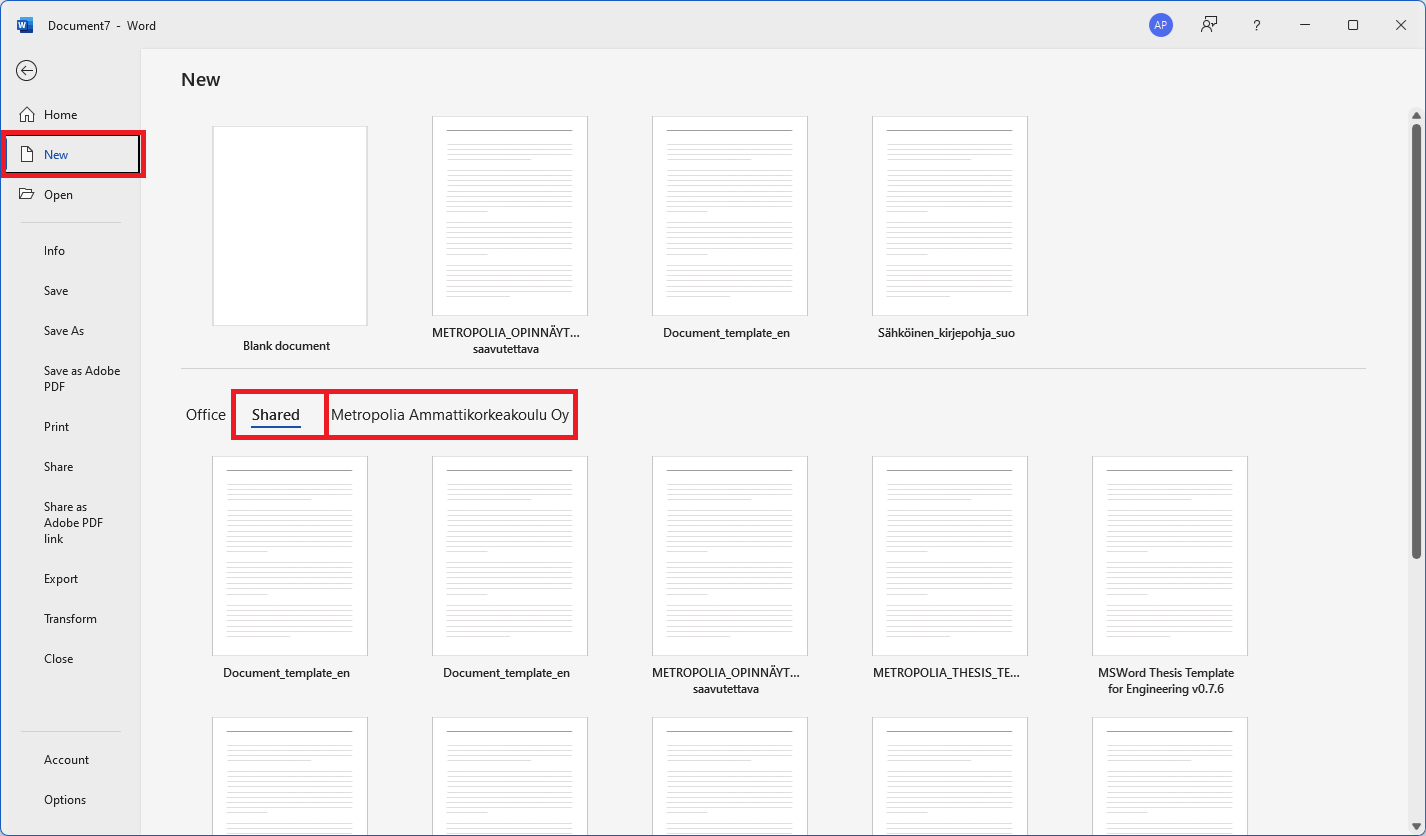Open the Info section

point(70,251)
